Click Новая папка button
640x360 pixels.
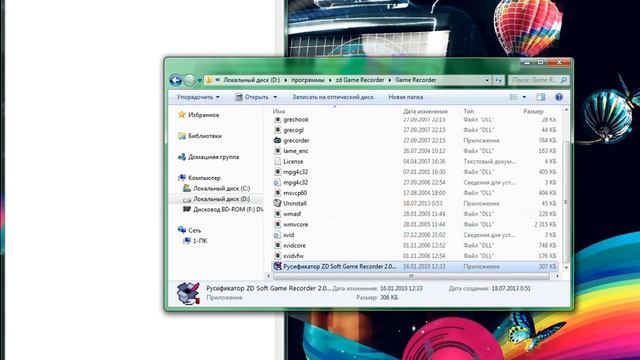[405, 97]
